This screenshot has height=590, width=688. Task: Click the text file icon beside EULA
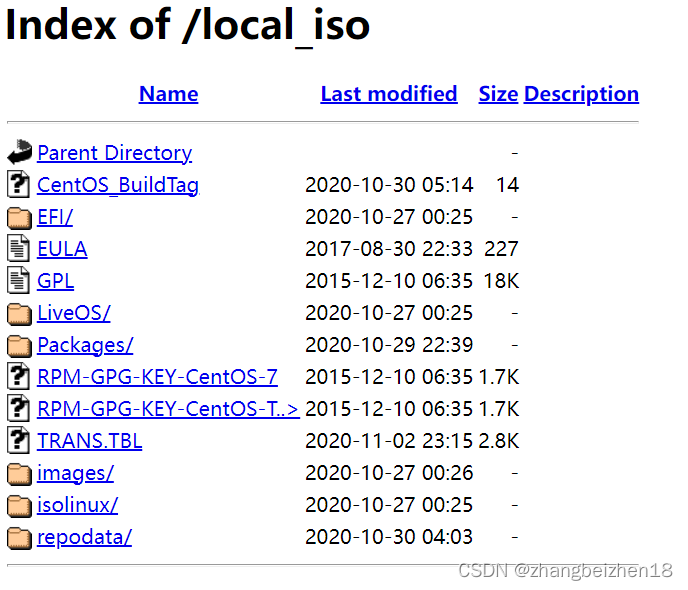19,249
